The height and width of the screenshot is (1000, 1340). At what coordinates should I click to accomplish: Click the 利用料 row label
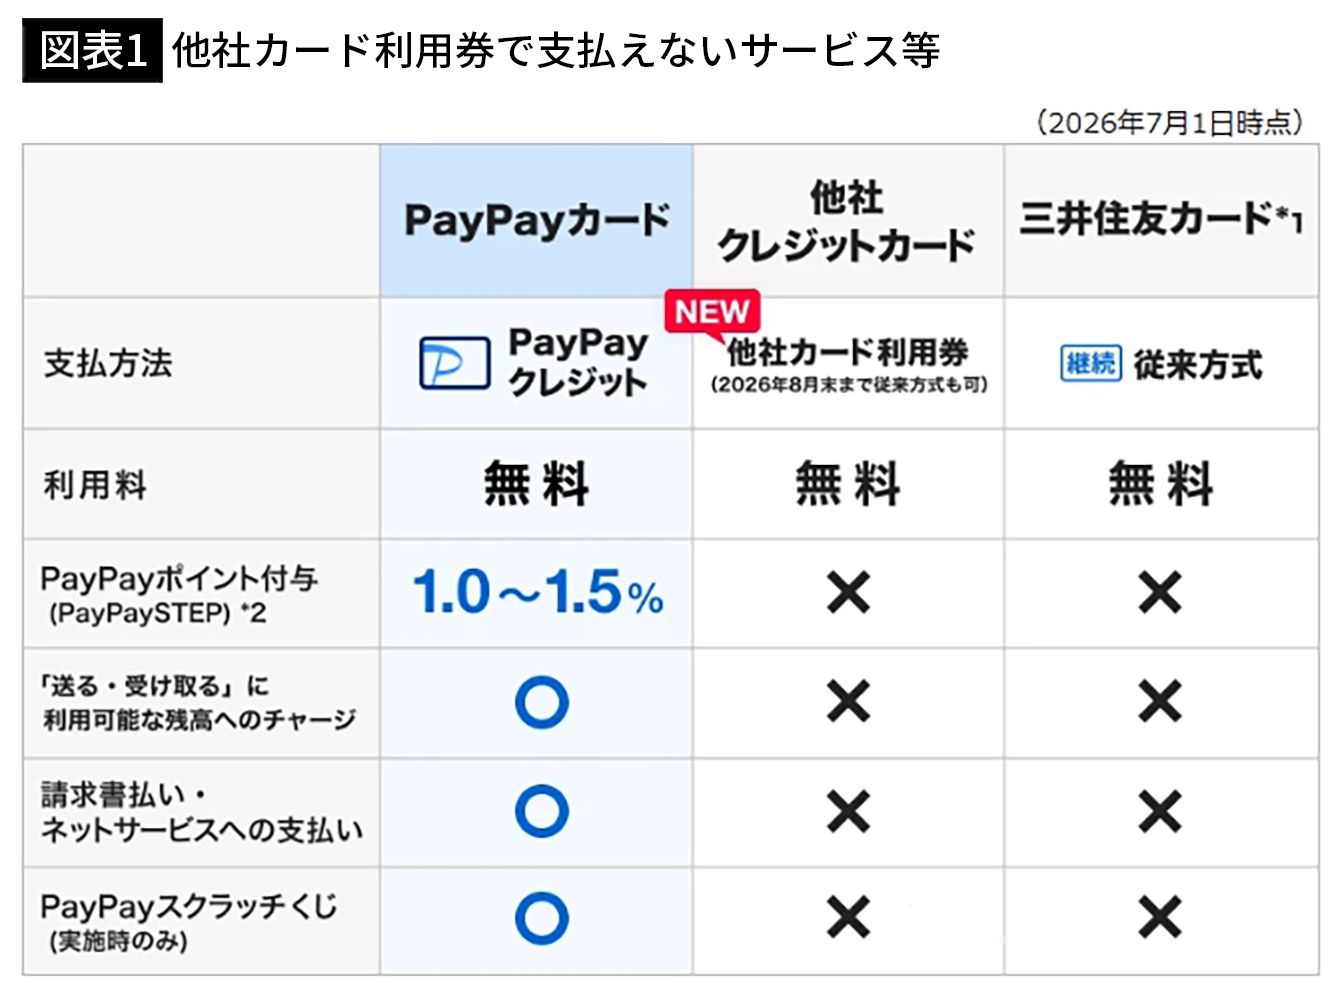(x=95, y=485)
